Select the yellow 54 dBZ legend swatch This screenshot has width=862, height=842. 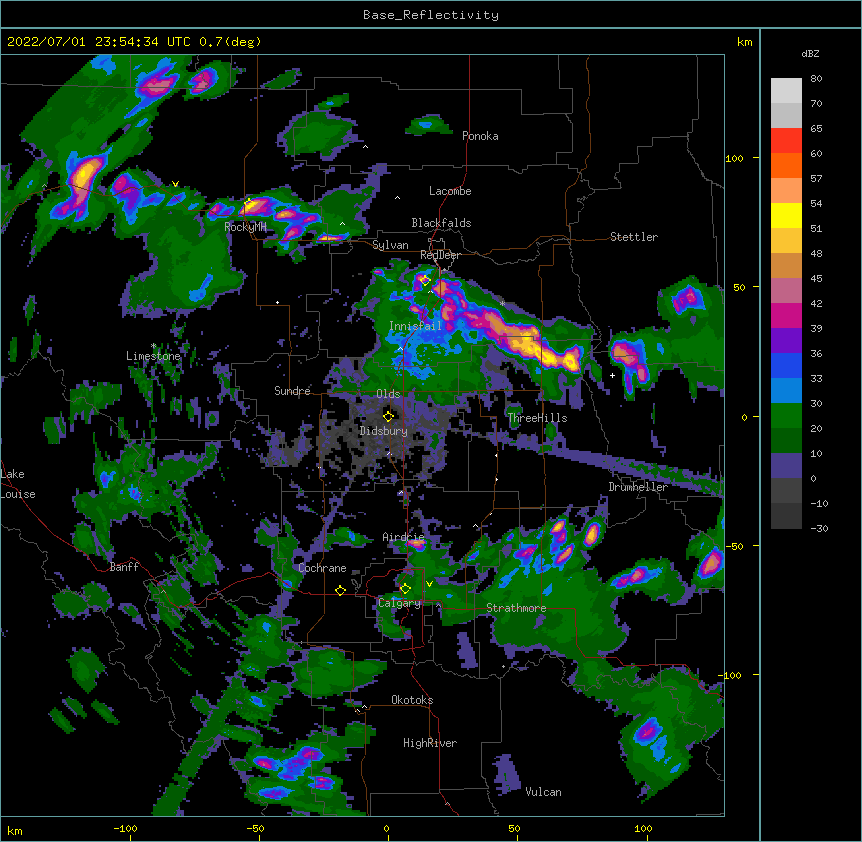(x=786, y=215)
